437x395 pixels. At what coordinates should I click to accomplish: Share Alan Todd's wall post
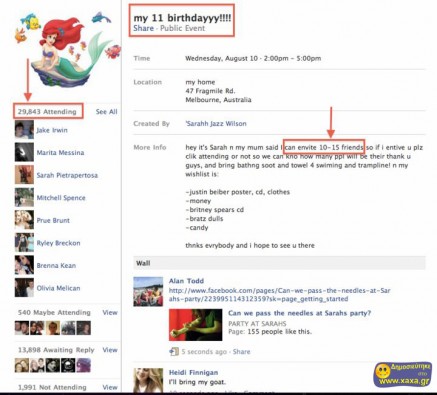click(x=241, y=352)
